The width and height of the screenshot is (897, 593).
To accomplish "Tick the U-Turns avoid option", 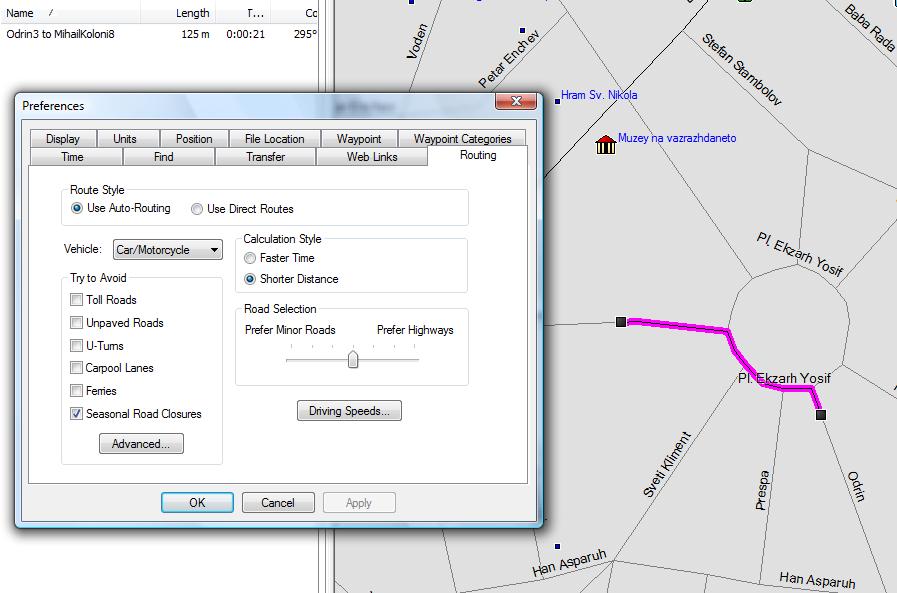I will [x=77, y=346].
